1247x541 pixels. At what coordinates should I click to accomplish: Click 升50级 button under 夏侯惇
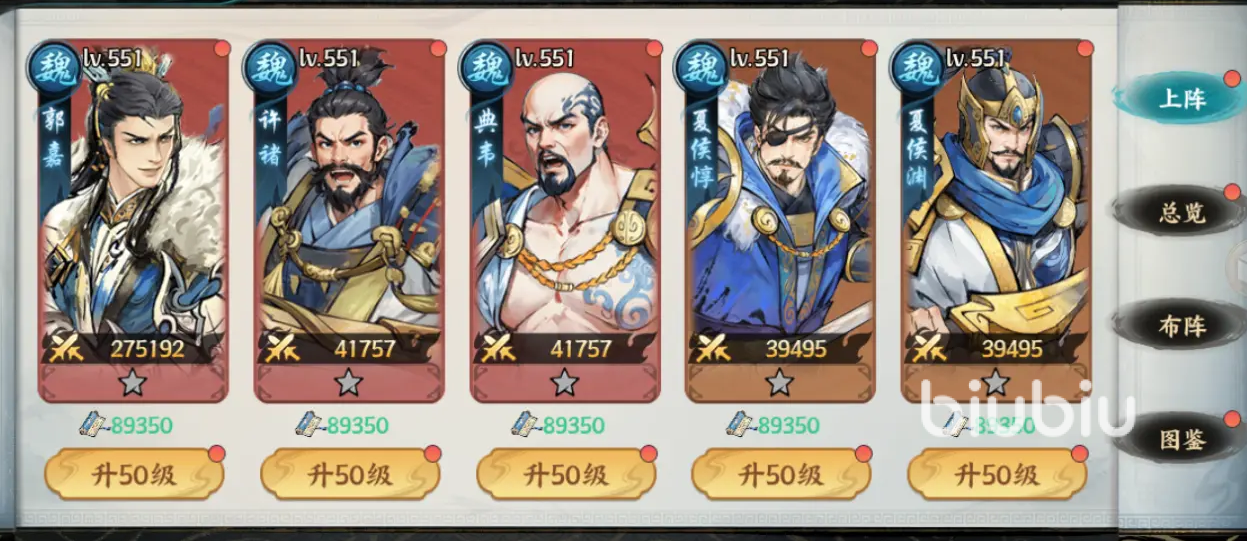[x=782, y=474]
